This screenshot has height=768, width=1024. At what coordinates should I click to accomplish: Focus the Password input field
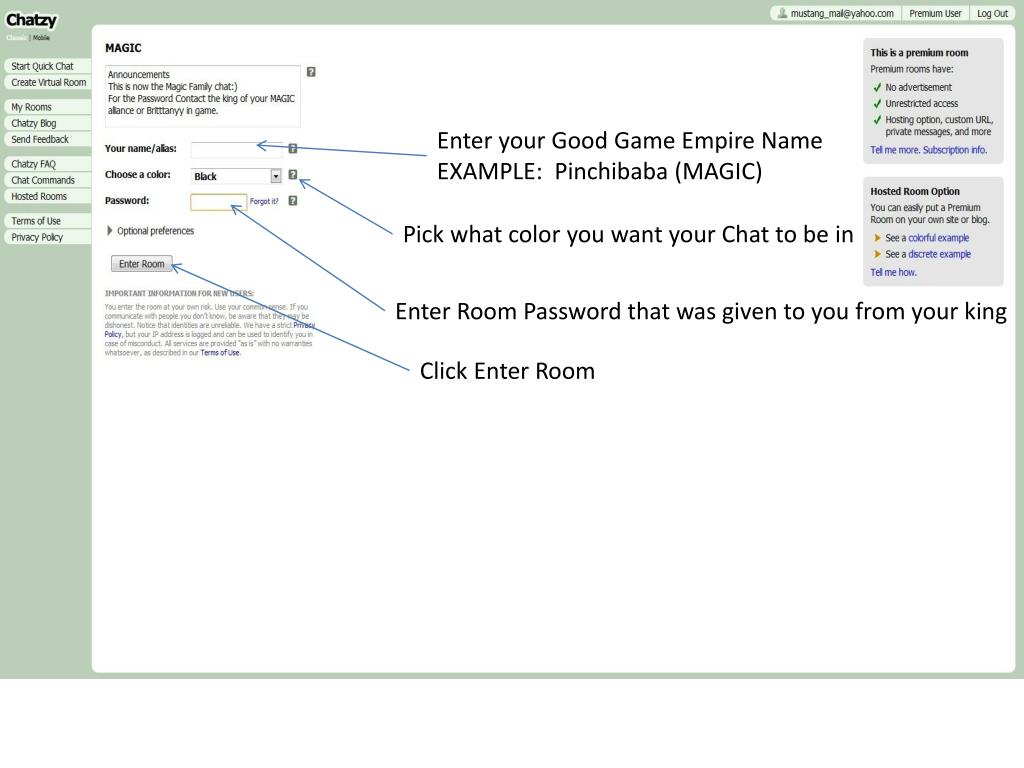tap(219, 202)
